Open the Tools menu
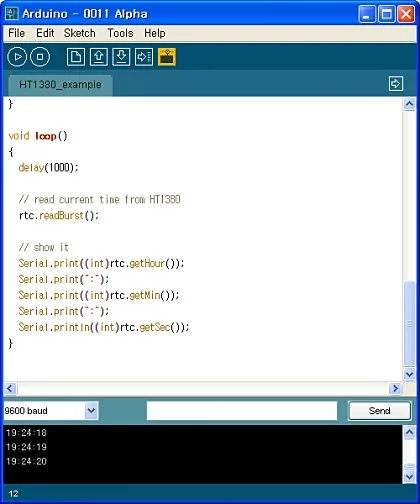 [120, 33]
